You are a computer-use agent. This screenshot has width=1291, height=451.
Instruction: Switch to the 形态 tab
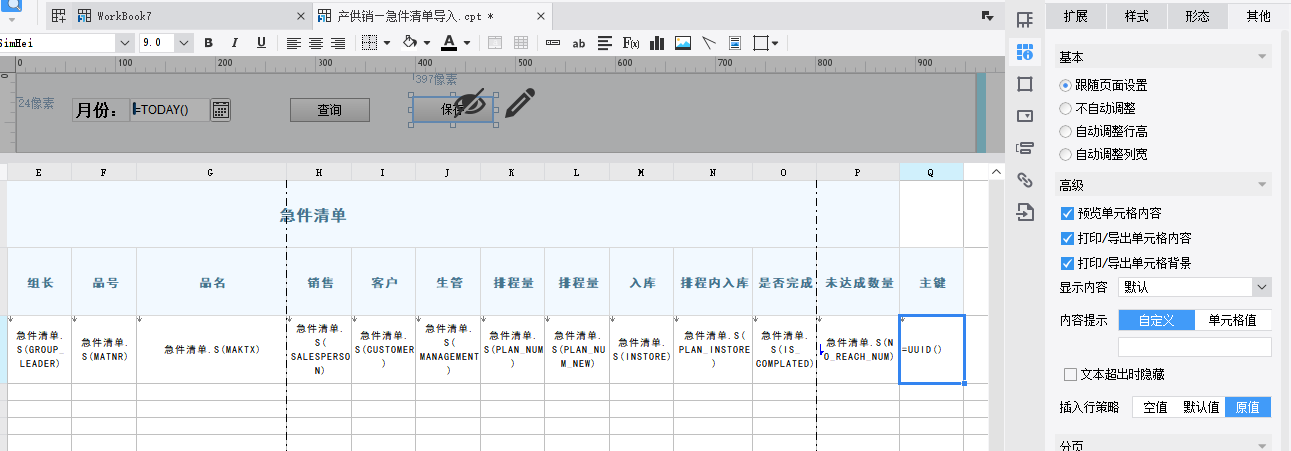(1197, 16)
